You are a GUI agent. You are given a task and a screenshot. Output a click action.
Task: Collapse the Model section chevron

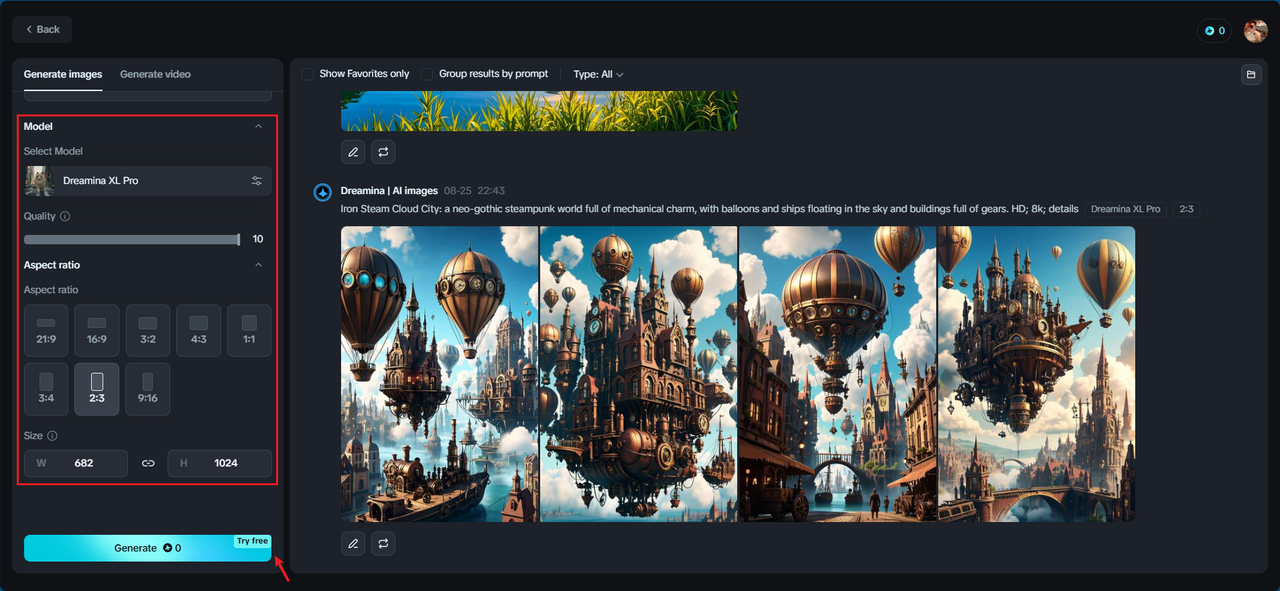[x=259, y=126]
